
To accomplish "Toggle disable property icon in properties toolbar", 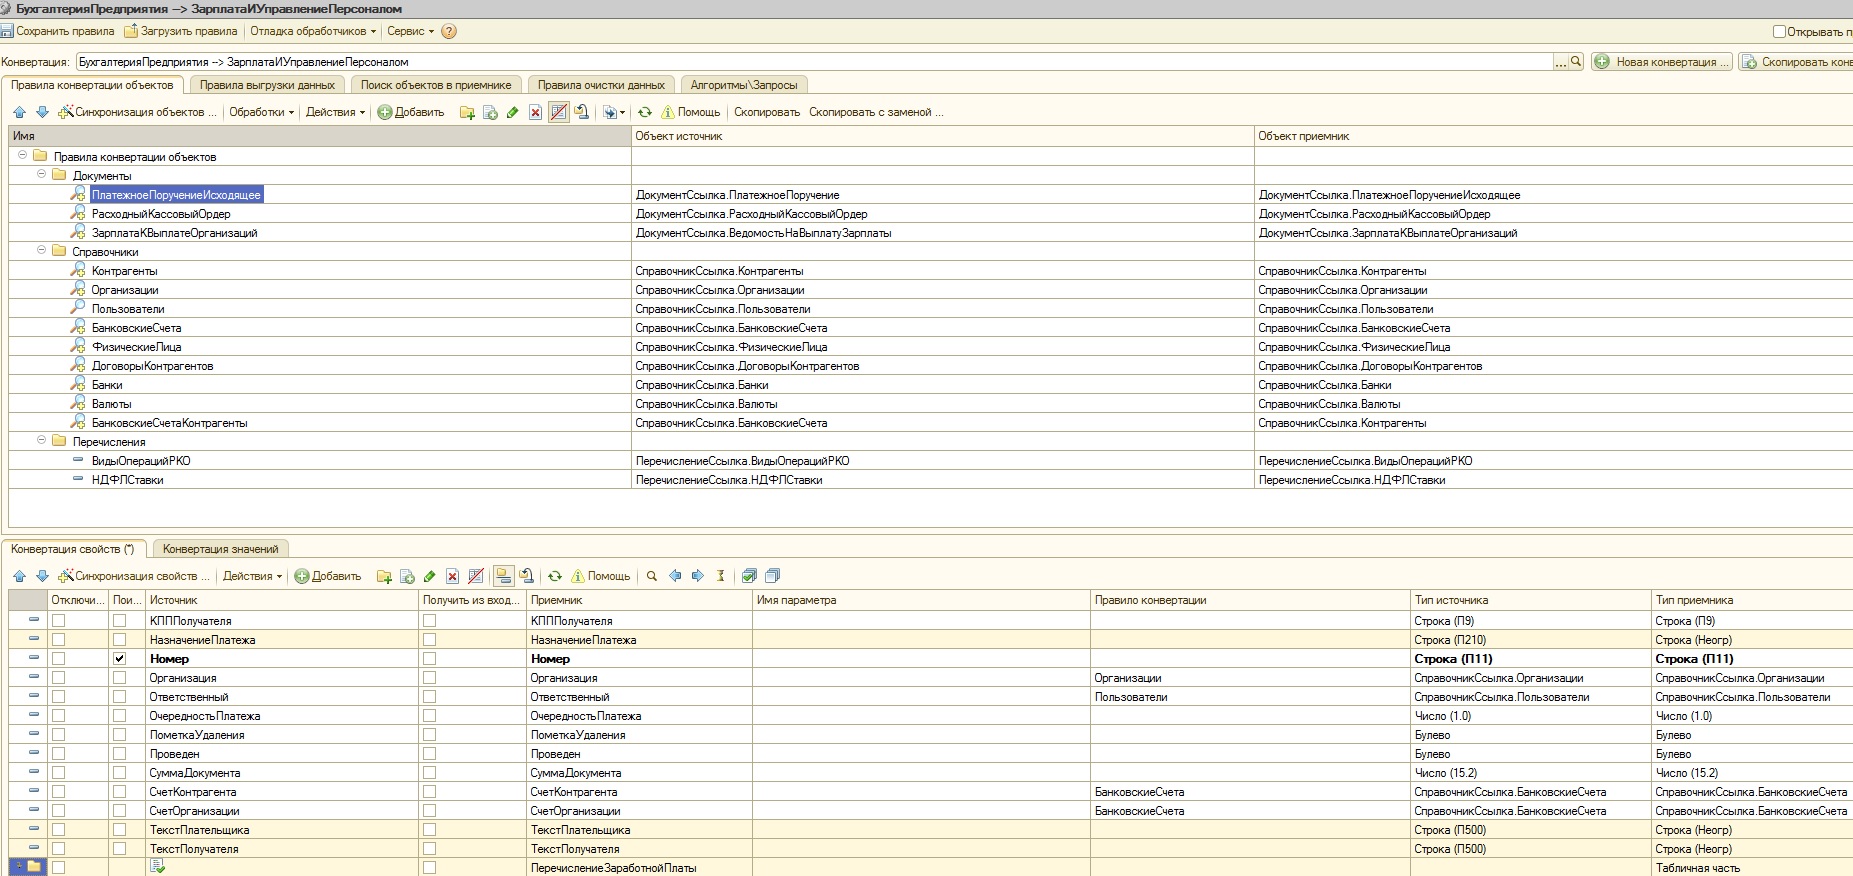I will 476,576.
